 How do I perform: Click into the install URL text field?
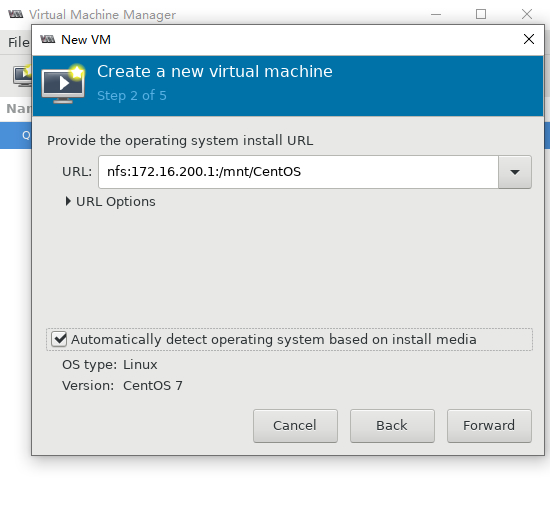click(x=298, y=172)
